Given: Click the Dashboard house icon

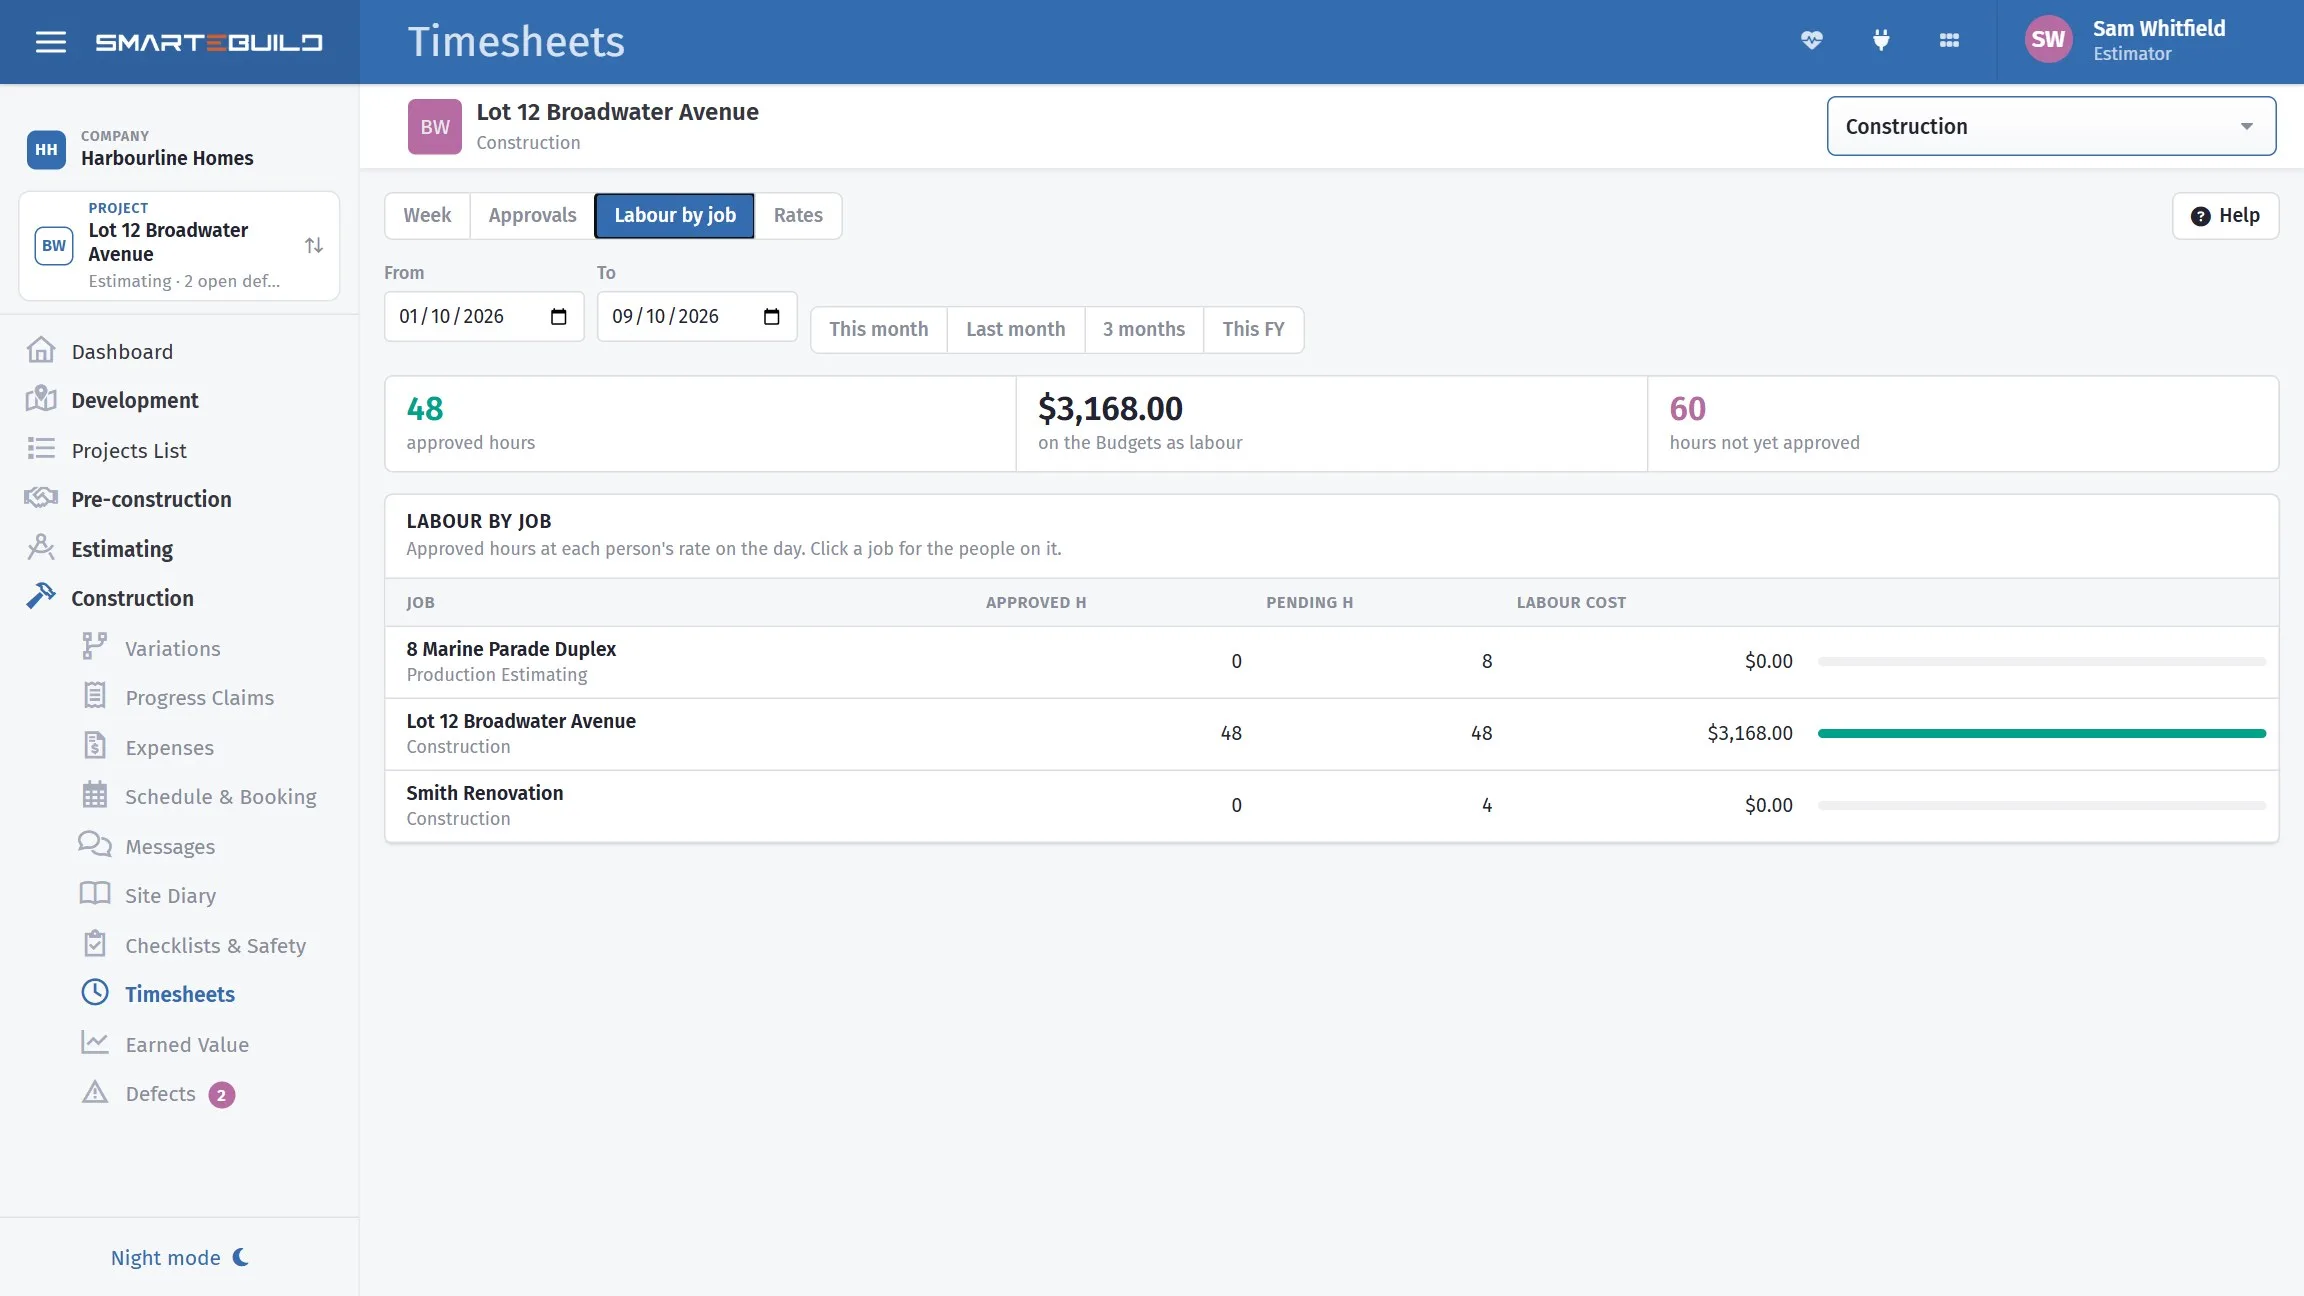Looking at the screenshot, I should click(x=41, y=350).
